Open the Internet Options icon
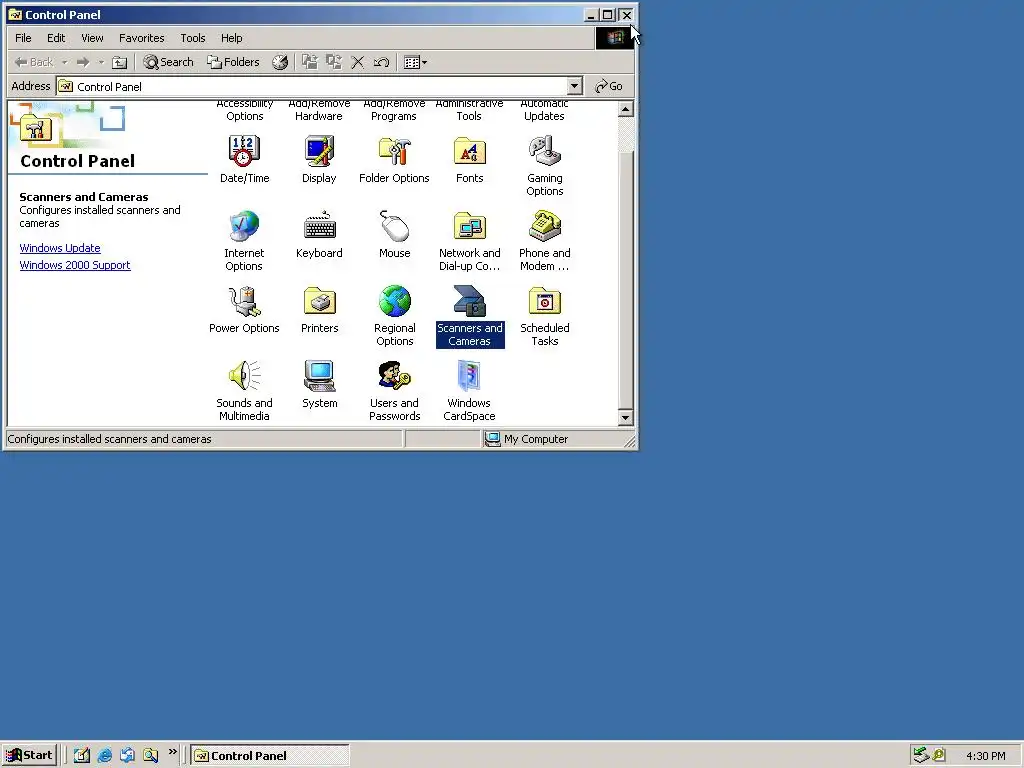Image resolution: width=1024 pixels, height=768 pixels. pyautogui.click(x=244, y=227)
